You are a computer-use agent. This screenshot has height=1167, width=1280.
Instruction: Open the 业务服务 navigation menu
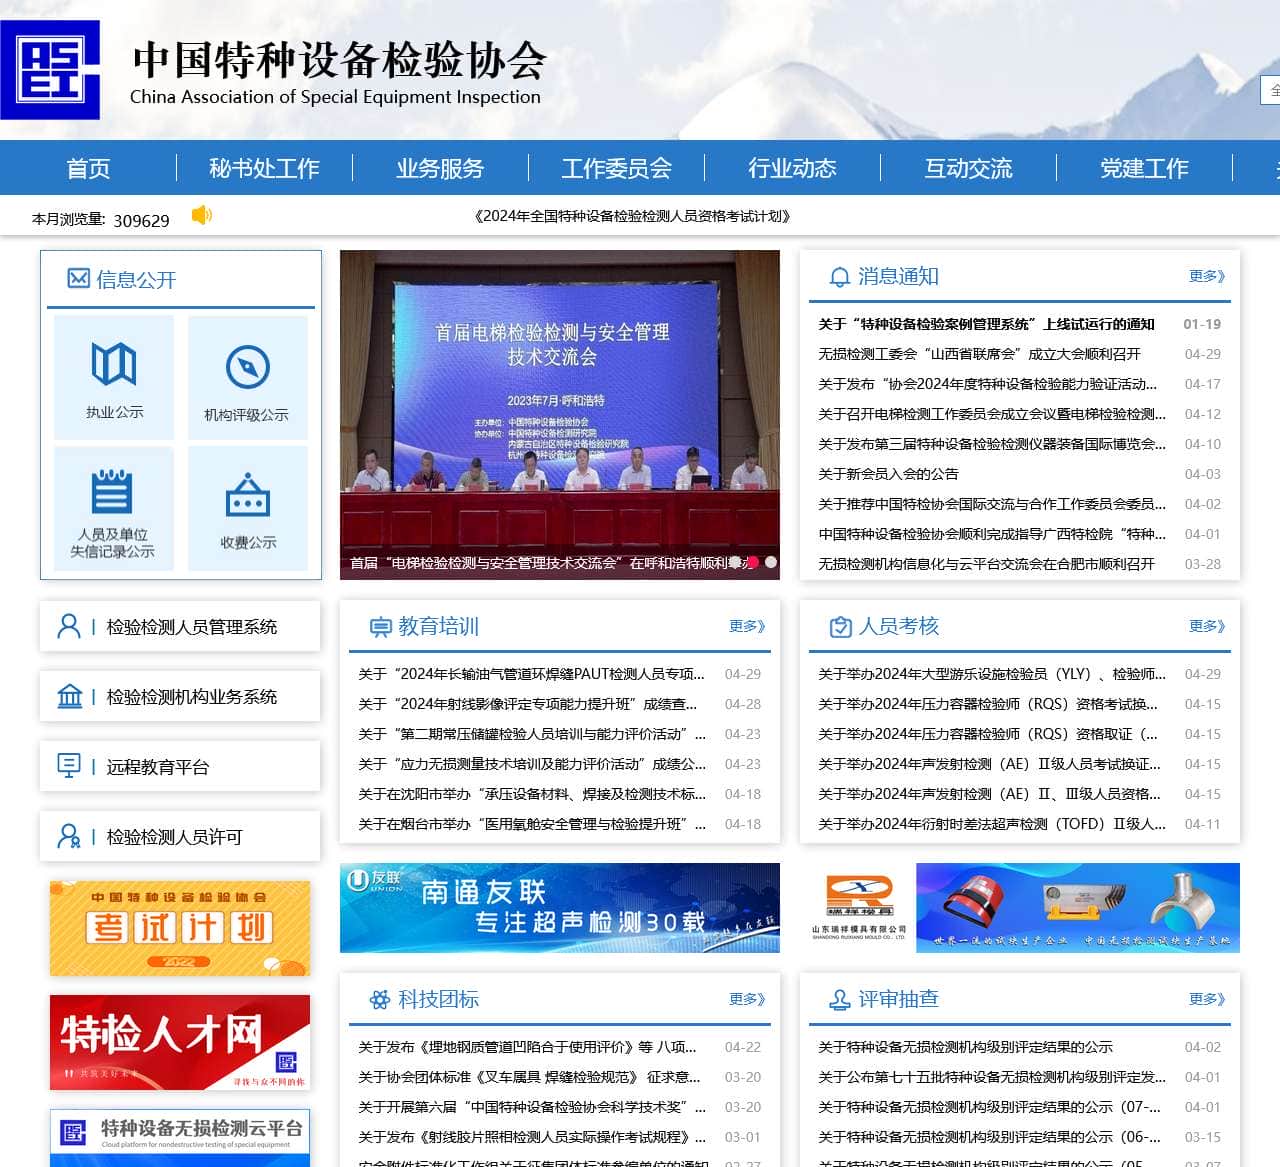(440, 168)
